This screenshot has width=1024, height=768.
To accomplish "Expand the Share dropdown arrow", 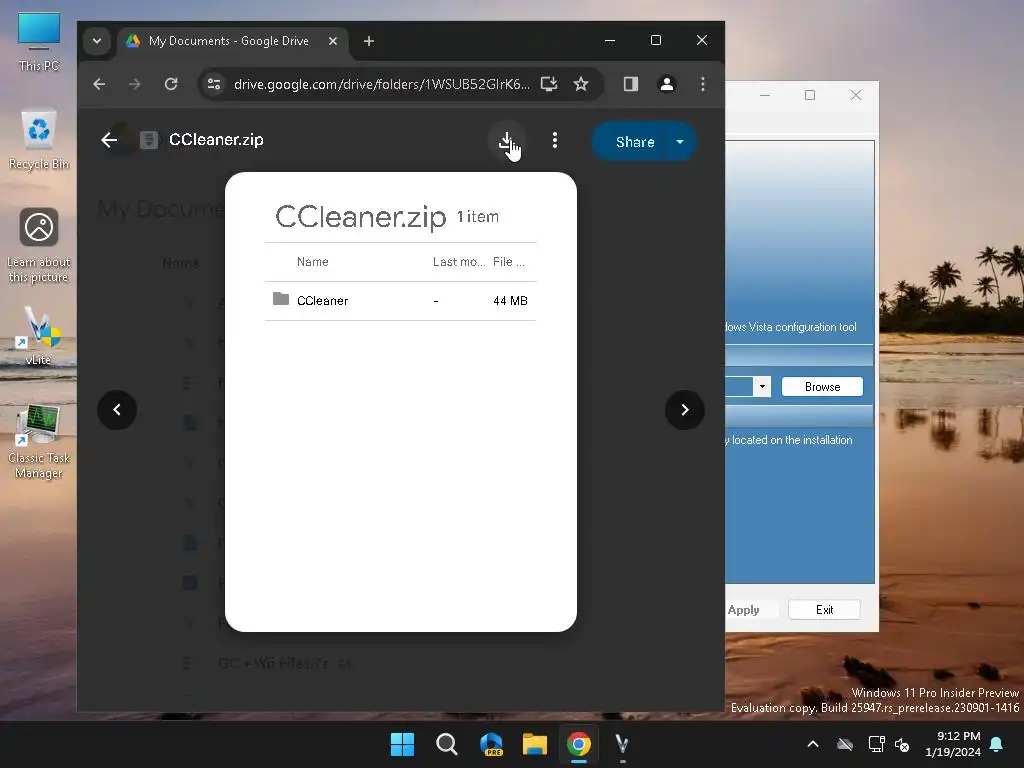I will (680, 141).
